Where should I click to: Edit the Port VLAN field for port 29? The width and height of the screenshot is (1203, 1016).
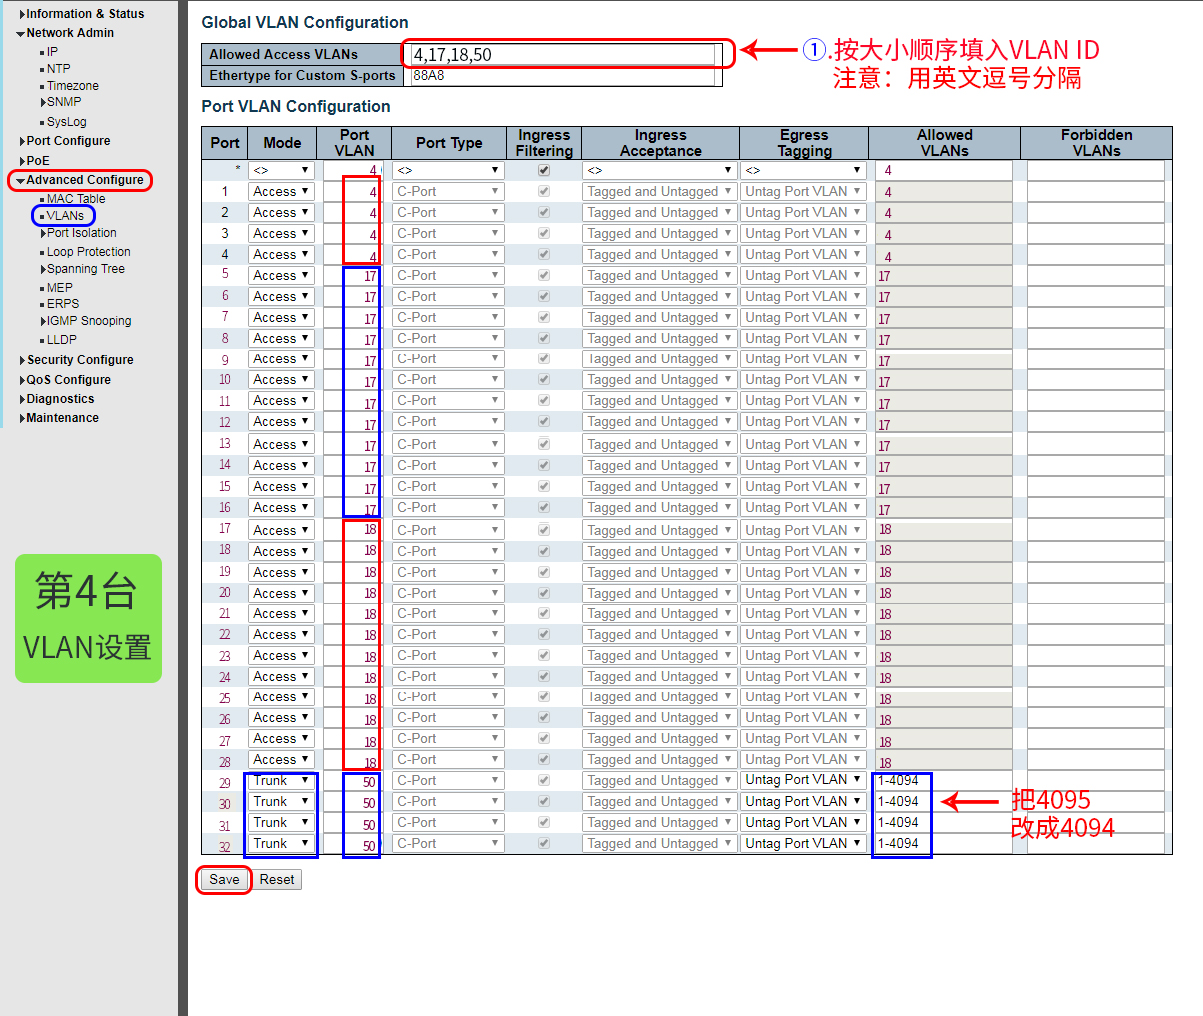[x=352, y=781]
